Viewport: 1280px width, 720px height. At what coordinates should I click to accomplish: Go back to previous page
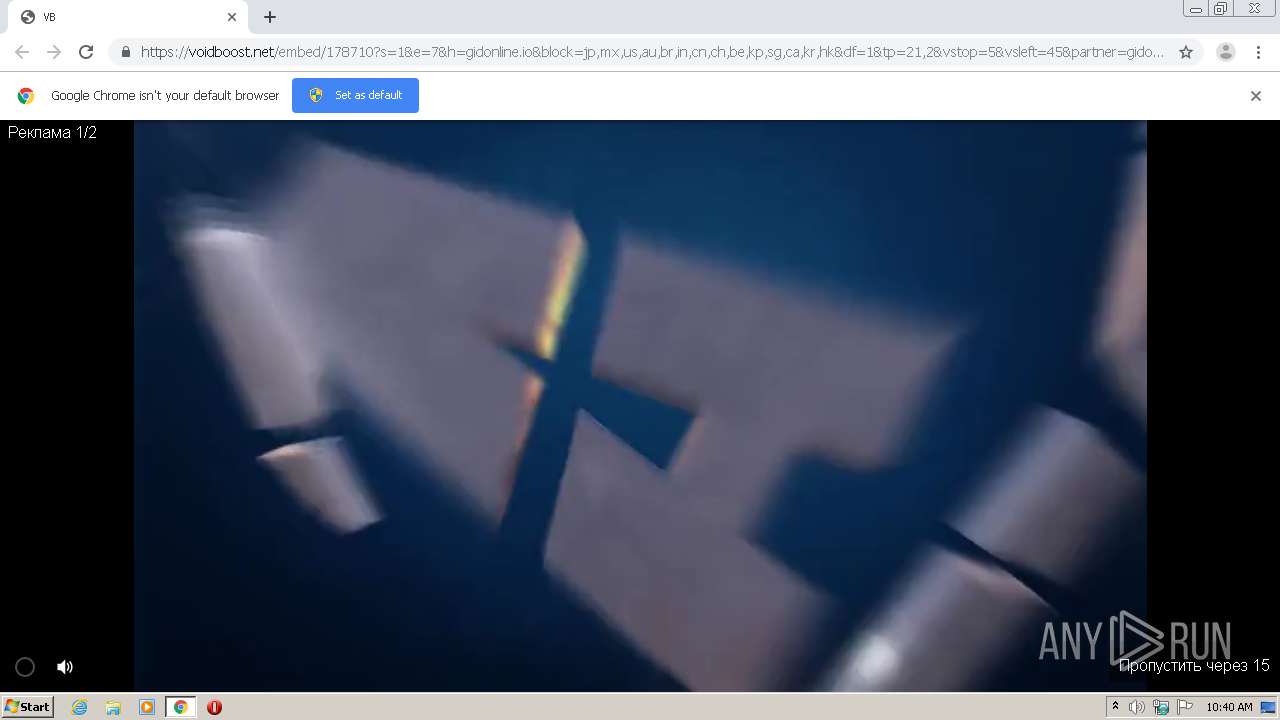pyautogui.click(x=22, y=52)
